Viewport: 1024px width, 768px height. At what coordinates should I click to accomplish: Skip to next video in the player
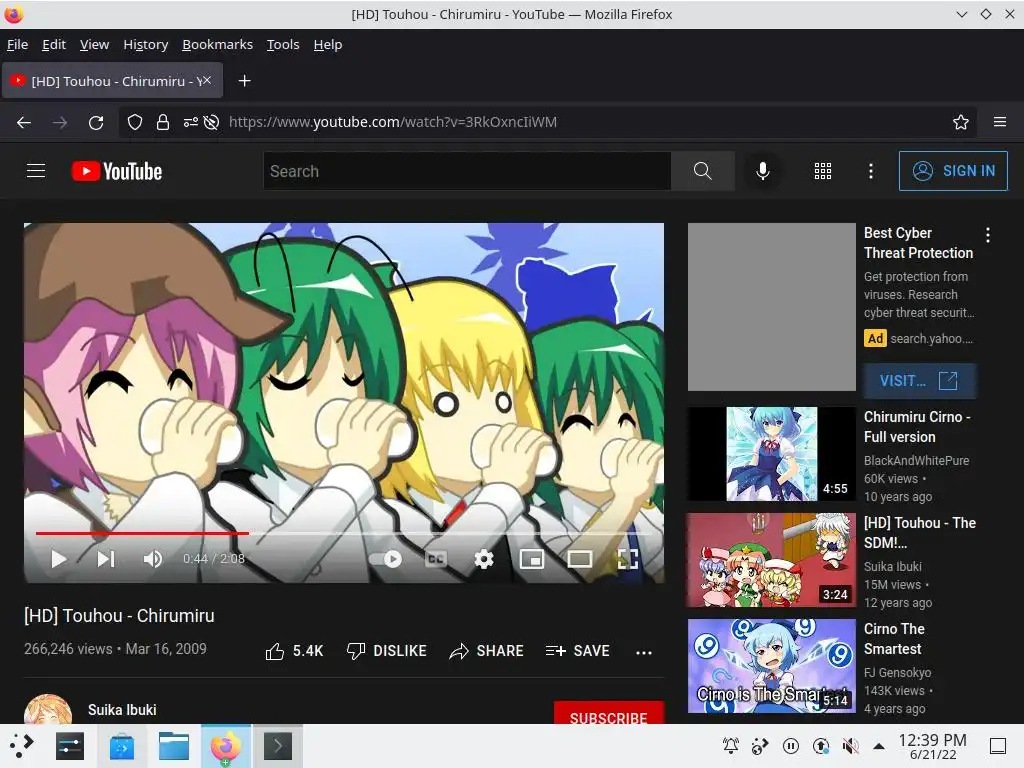[106, 559]
